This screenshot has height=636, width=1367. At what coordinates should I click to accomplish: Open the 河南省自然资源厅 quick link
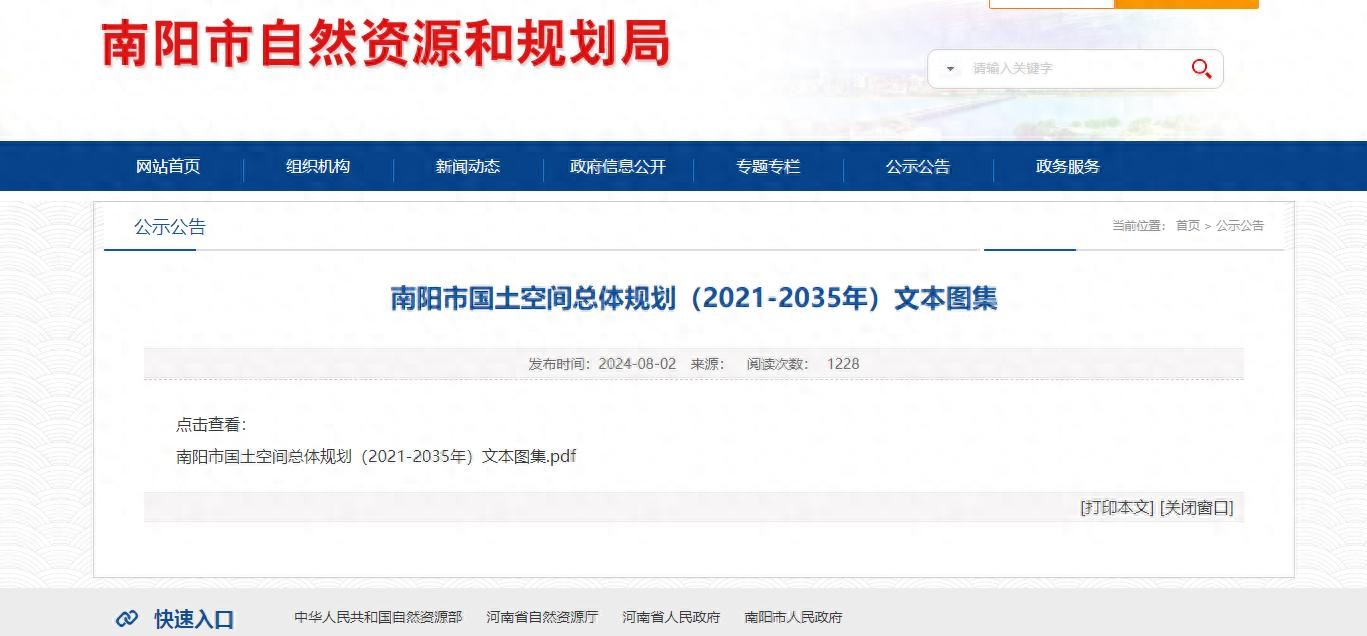[x=542, y=617]
